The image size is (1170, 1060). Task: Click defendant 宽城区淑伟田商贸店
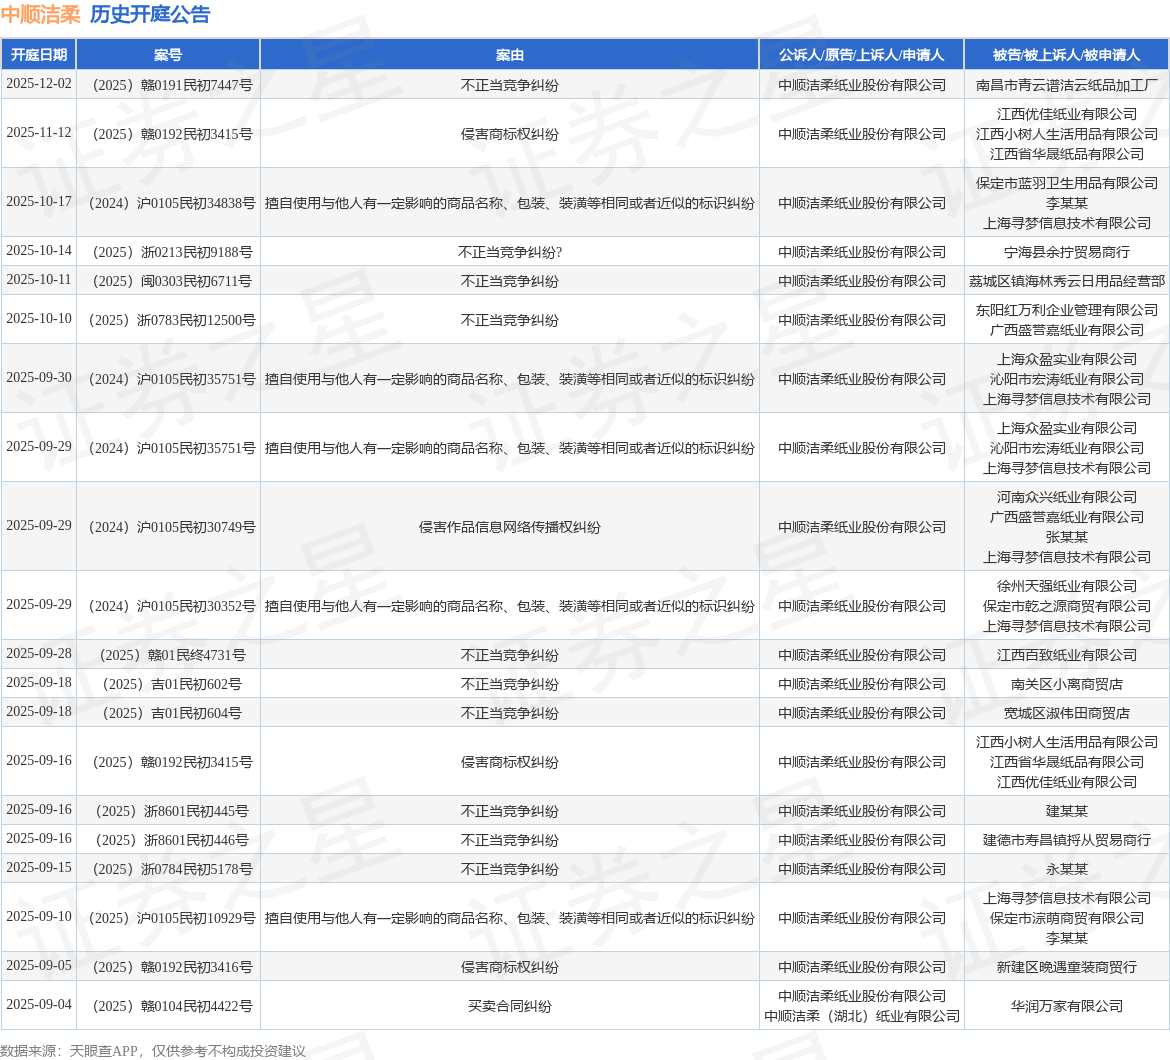1066,714
